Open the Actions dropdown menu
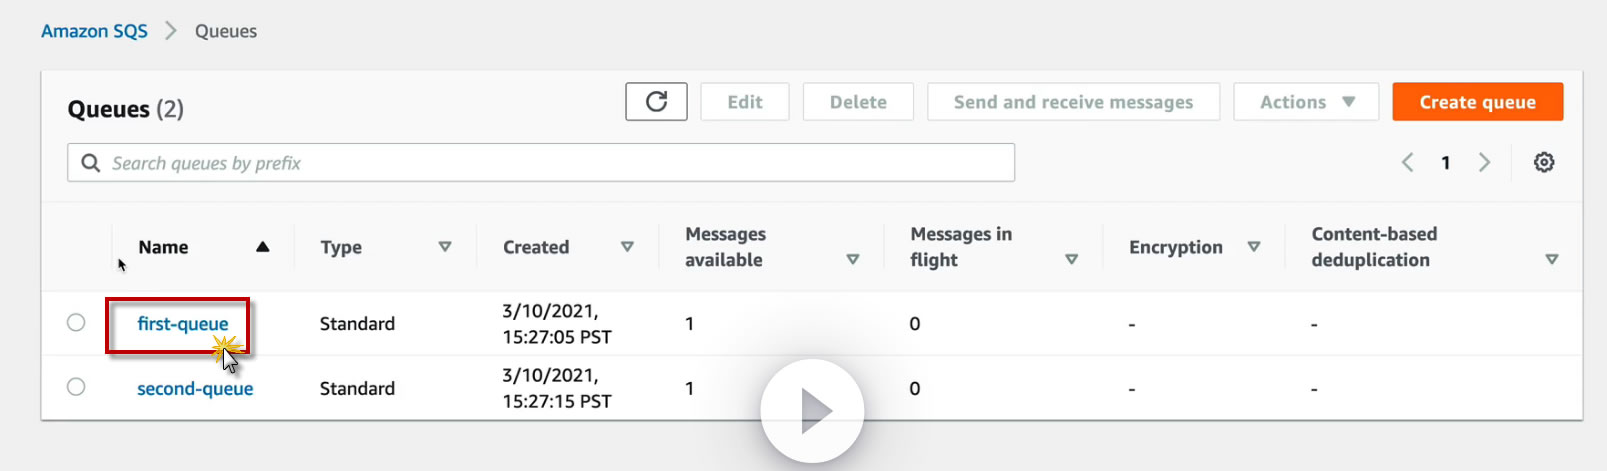The height and width of the screenshot is (471, 1607). point(1306,102)
